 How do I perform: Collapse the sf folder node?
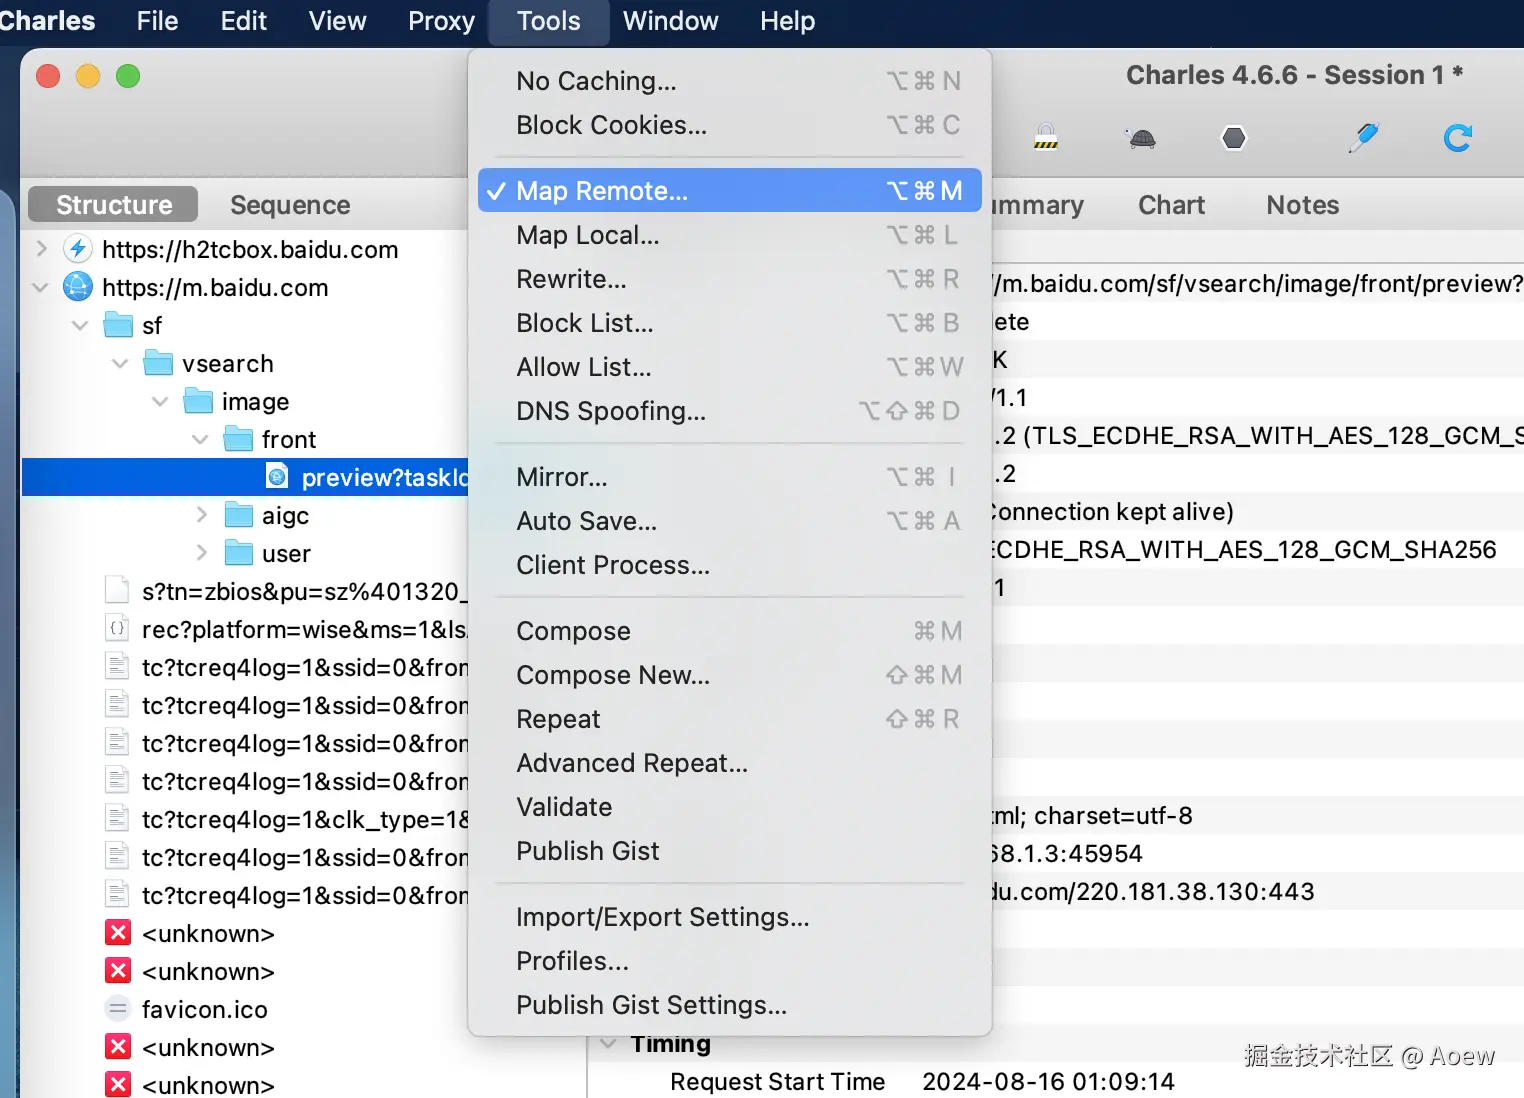point(80,325)
